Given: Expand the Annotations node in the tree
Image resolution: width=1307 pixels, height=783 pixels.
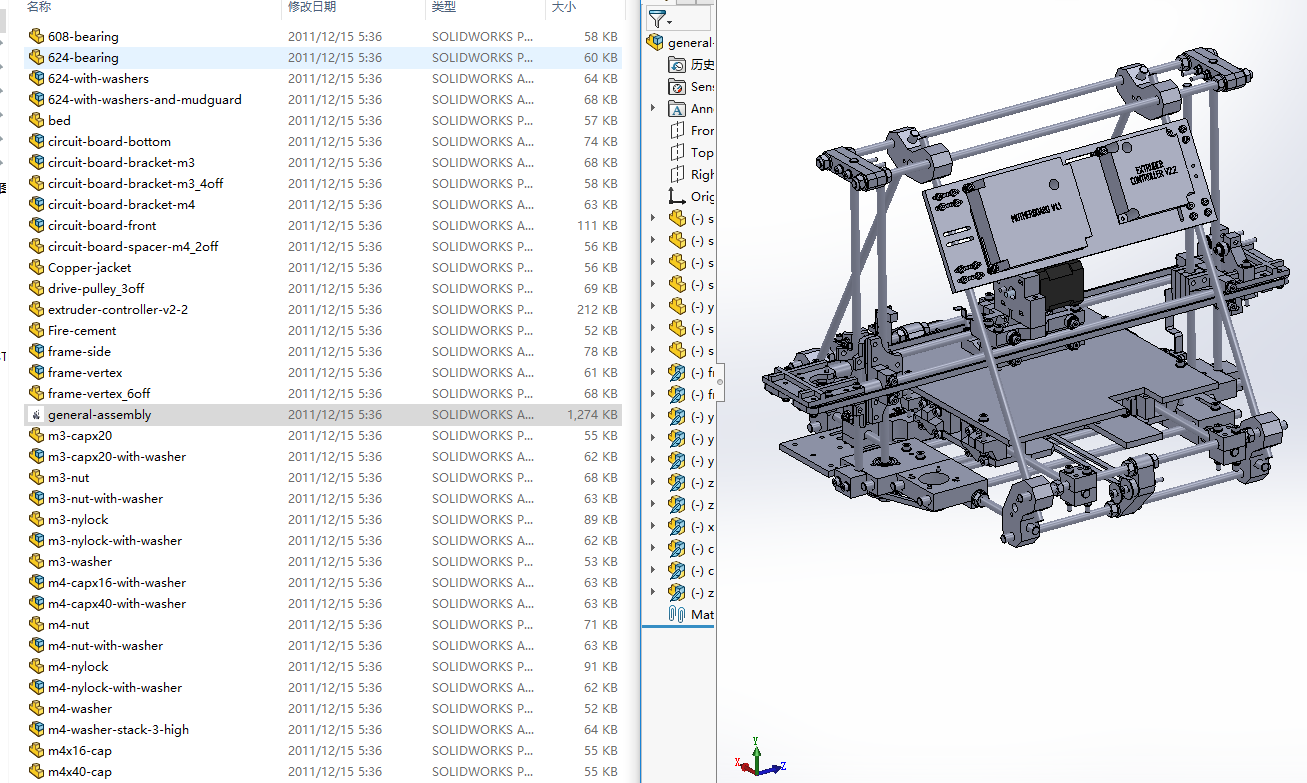Looking at the screenshot, I should (654, 108).
